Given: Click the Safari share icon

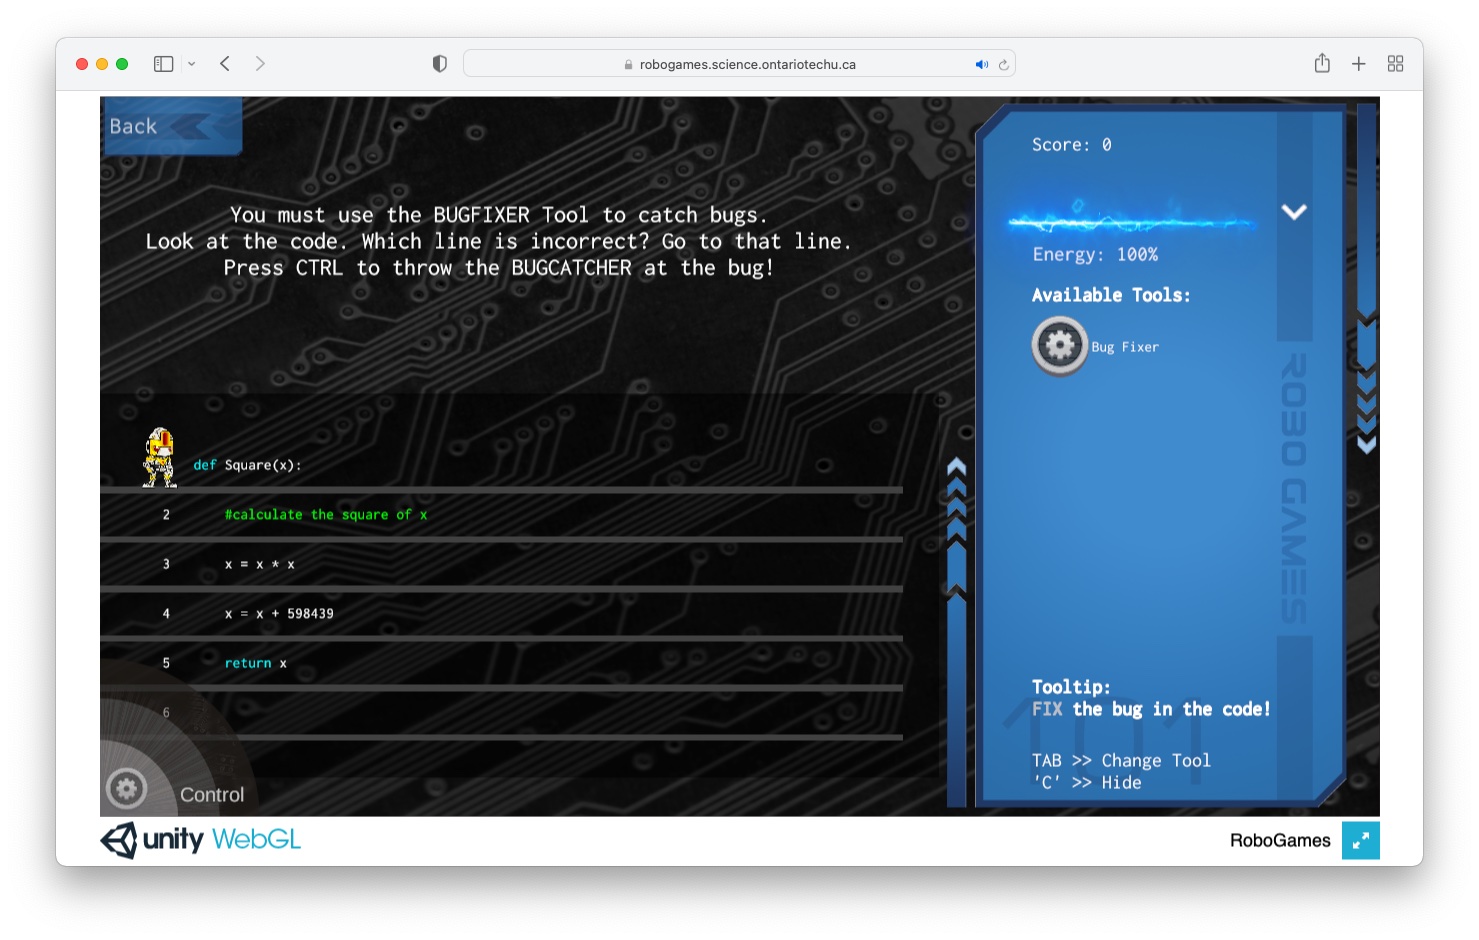Looking at the screenshot, I should click(x=1321, y=64).
